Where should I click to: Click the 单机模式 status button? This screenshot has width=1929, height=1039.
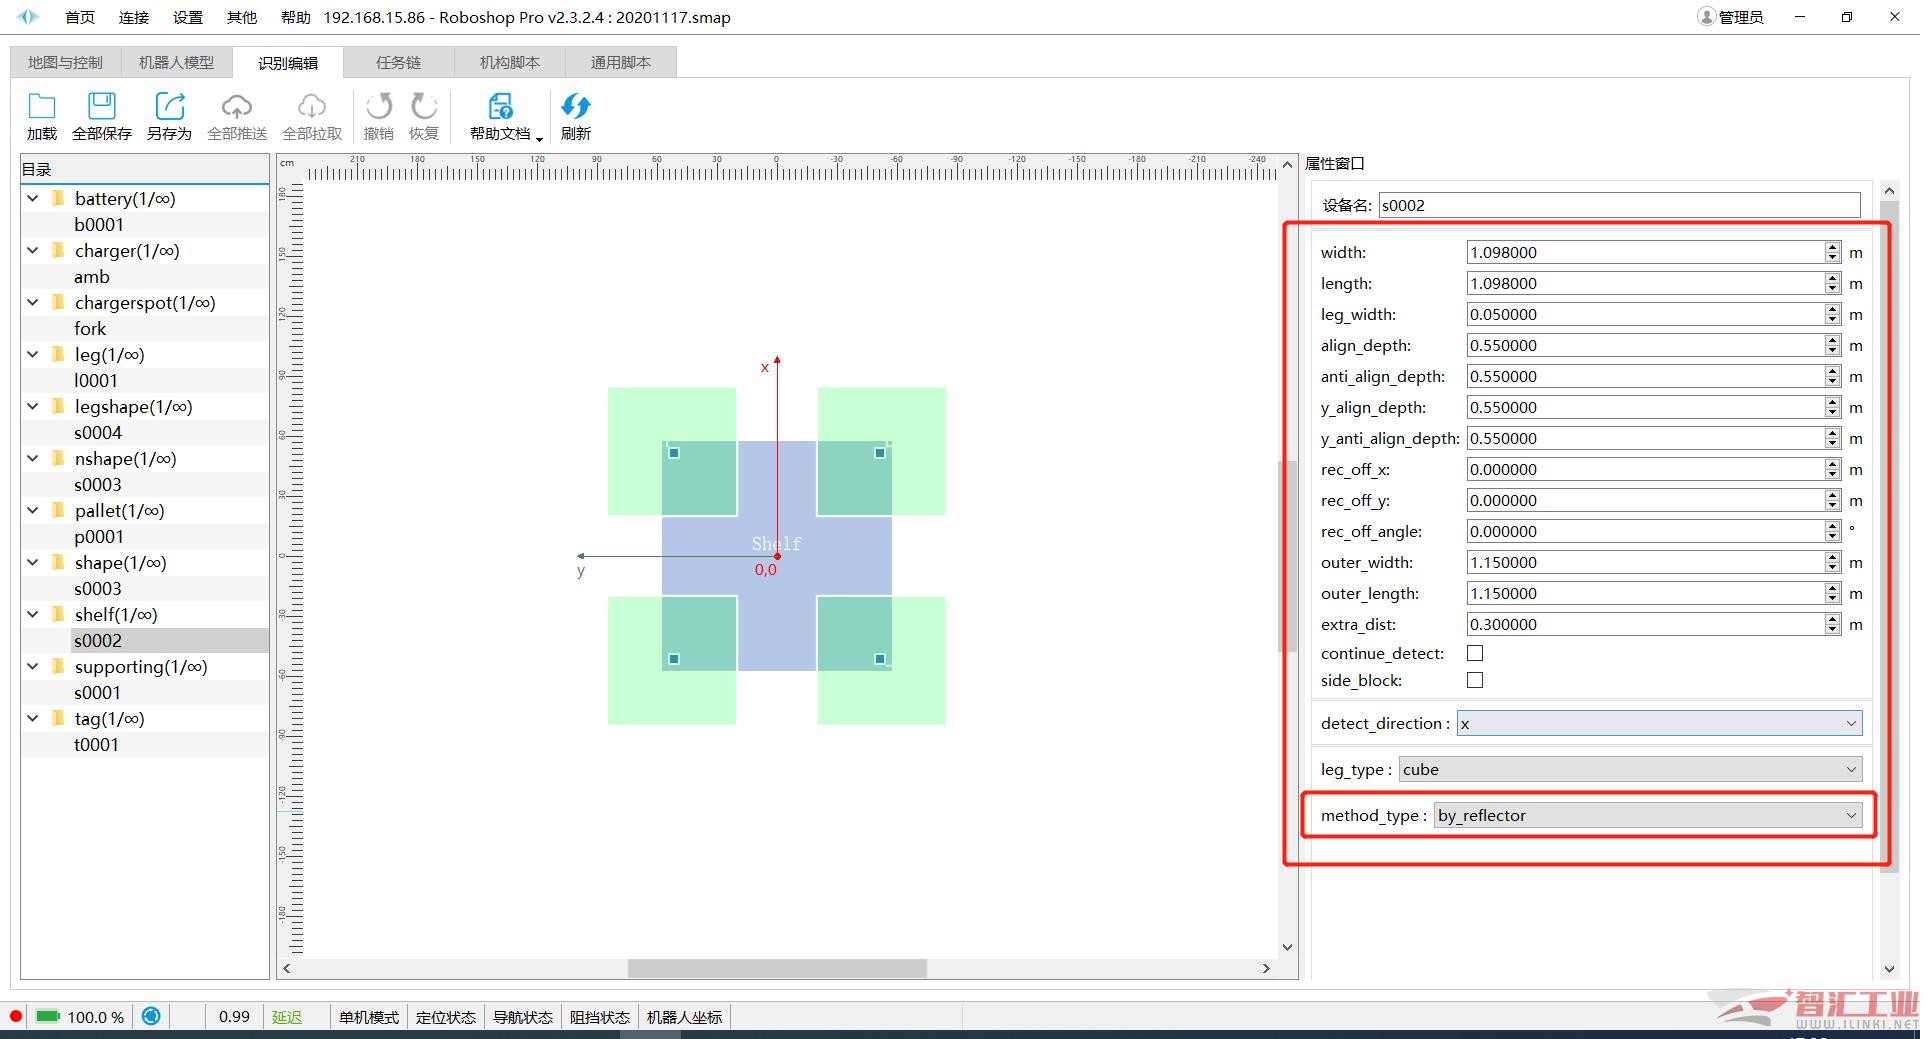pos(368,1017)
